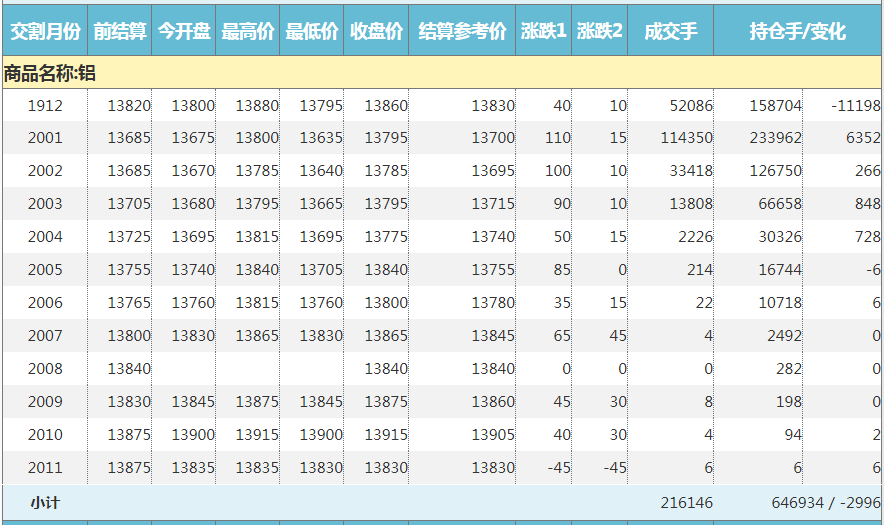Click the 涨跌2 column header
Viewport: 884px width, 525px height.
(x=600, y=31)
